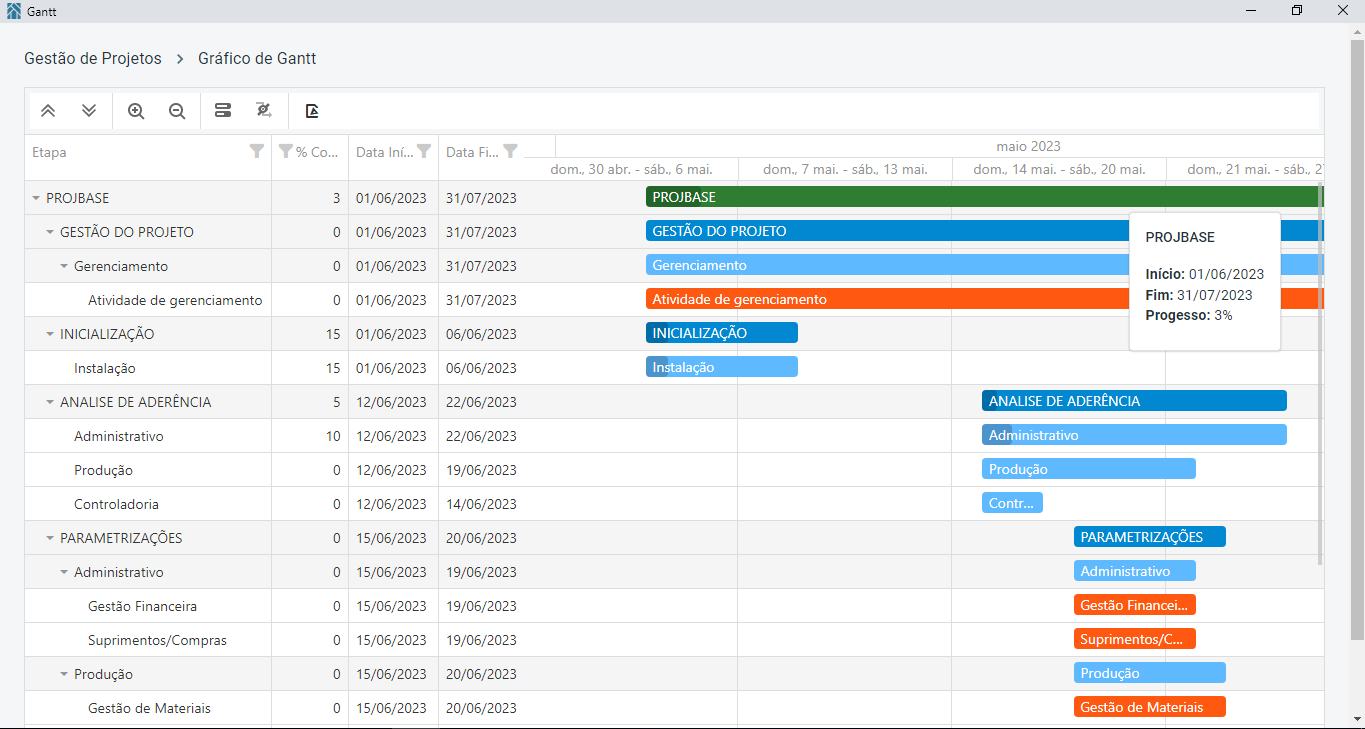Open the Etapa column filter
The height and width of the screenshot is (729, 1365).
257,151
